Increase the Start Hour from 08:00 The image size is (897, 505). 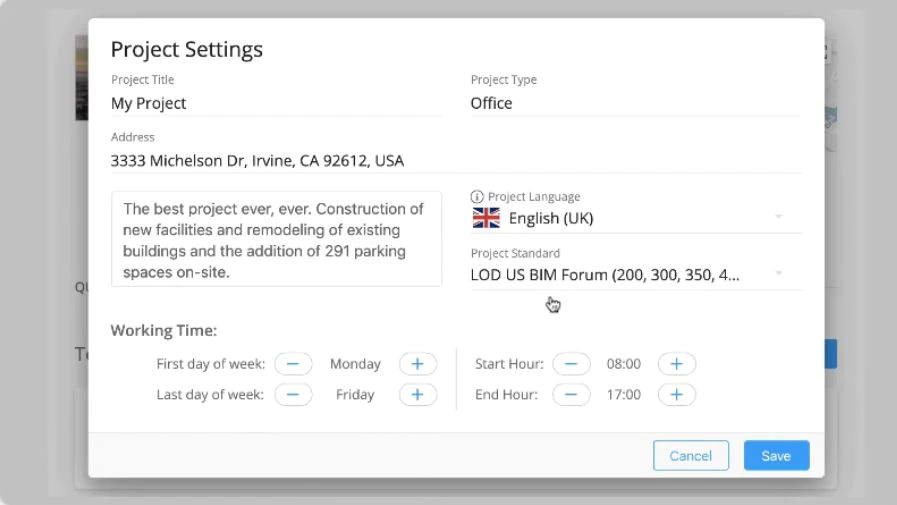point(677,364)
